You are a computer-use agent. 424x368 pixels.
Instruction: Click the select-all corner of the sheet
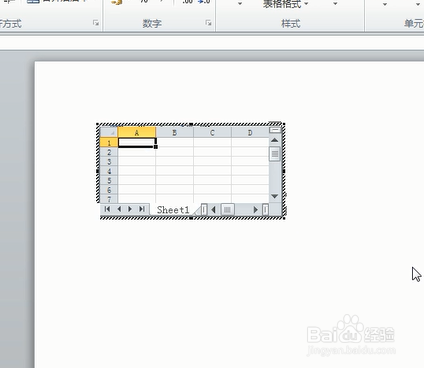[x=109, y=132]
